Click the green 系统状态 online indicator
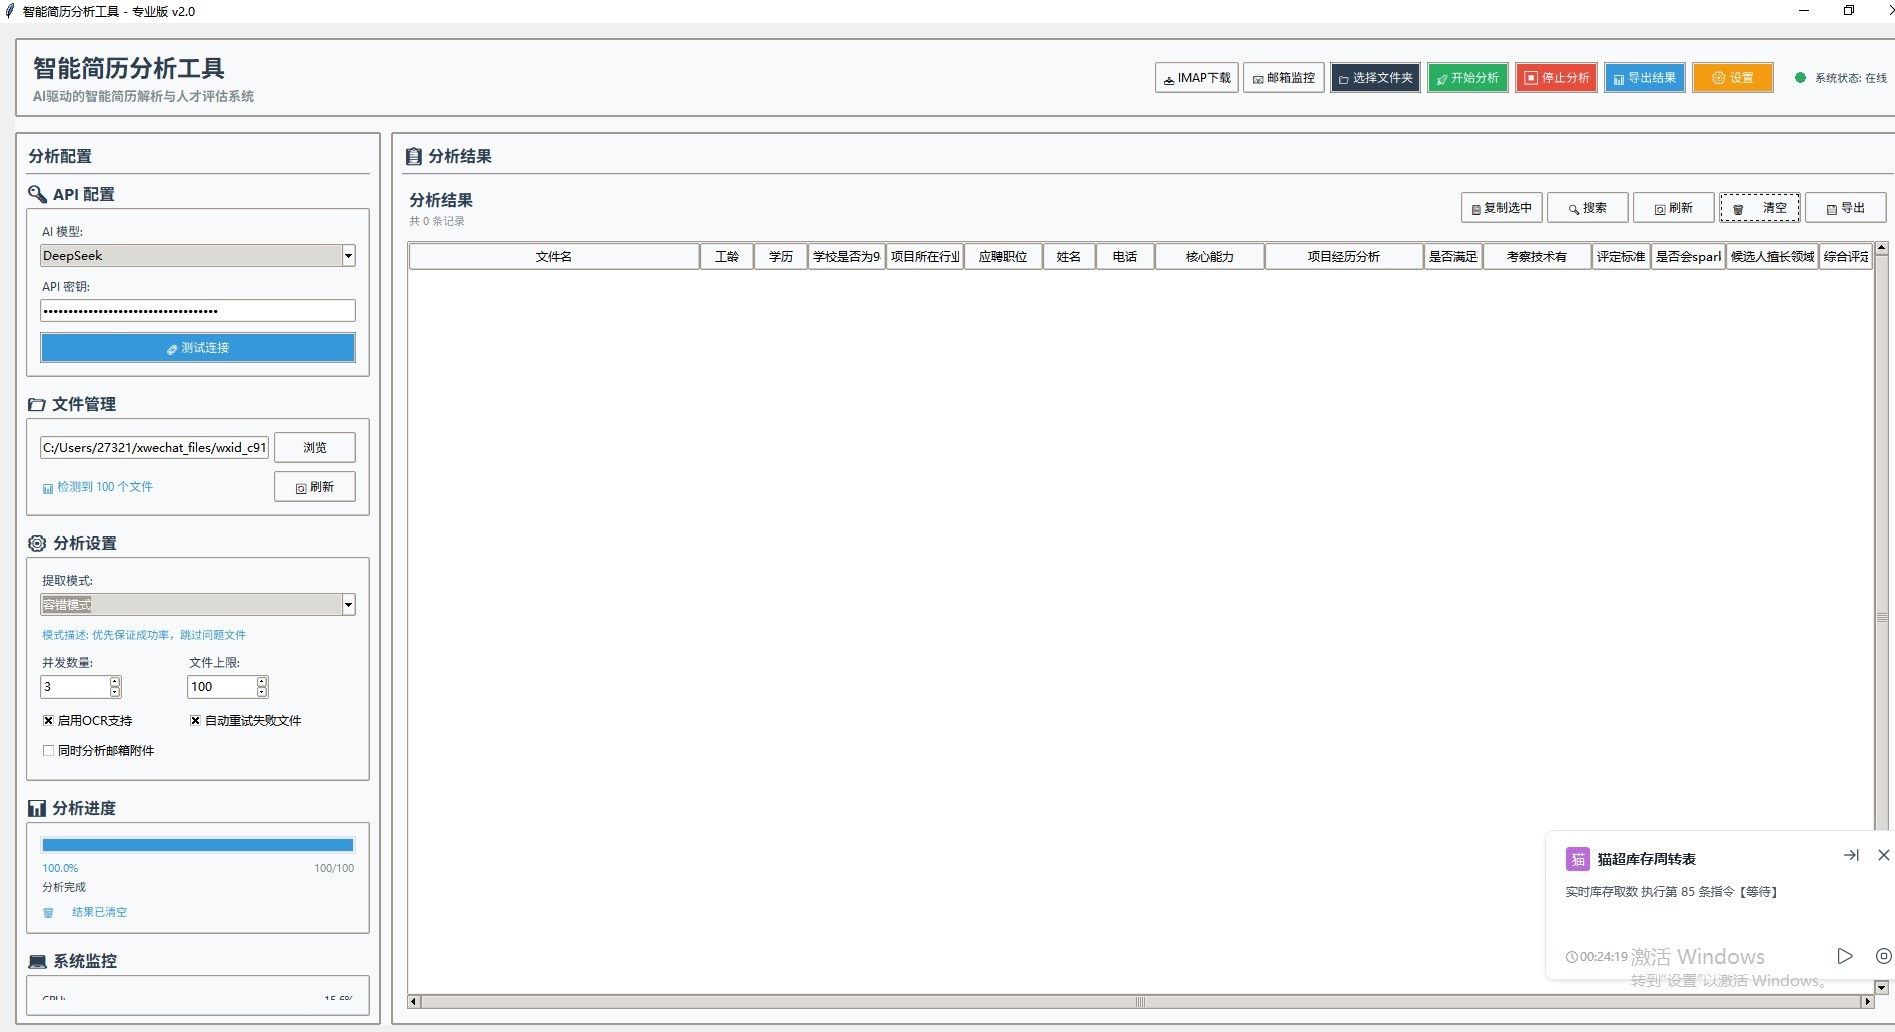Screen dimensions: 1895x1032 click(1800, 78)
